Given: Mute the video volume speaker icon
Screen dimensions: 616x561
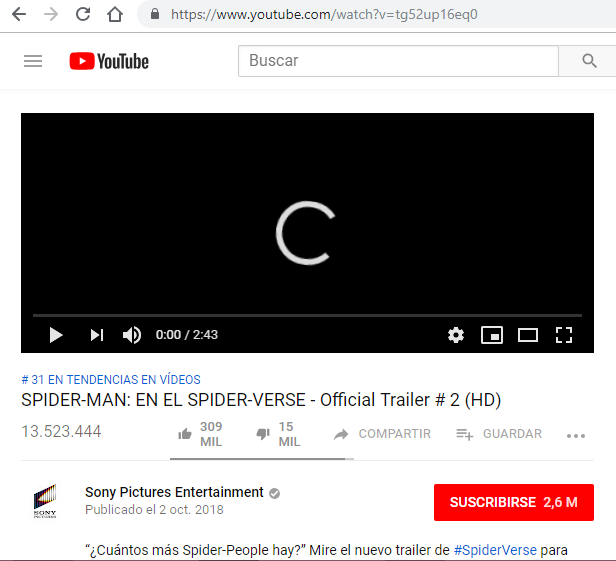Looking at the screenshot, I should tap(132, 335).
